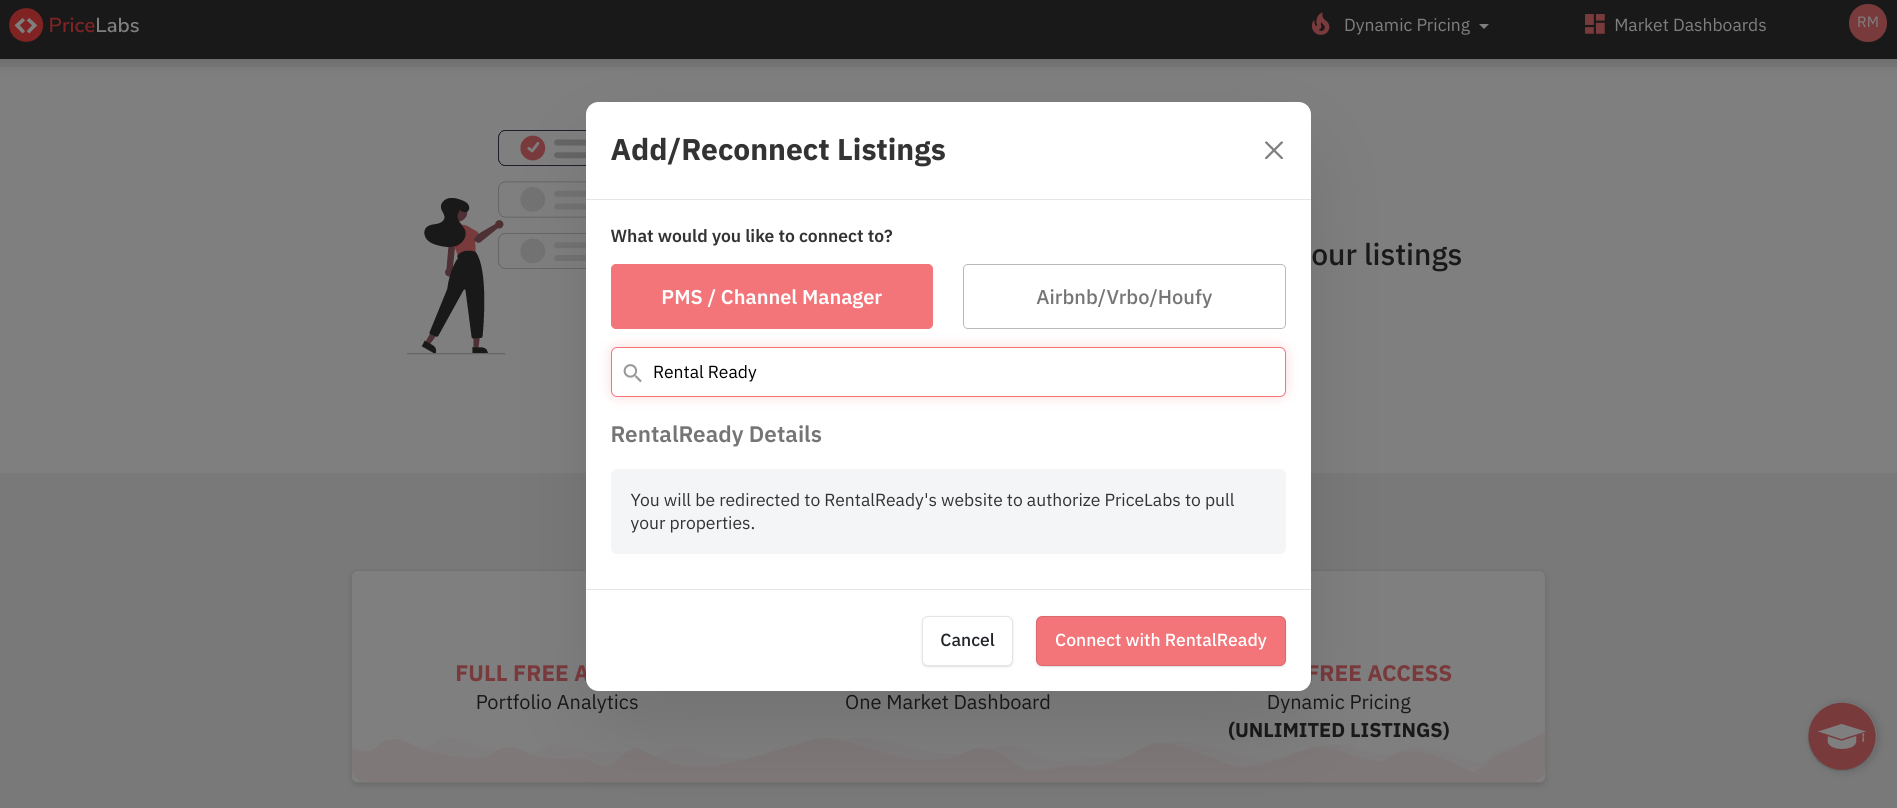Open Market Dashboards from the top navigation

click(x=1688, y=24)
